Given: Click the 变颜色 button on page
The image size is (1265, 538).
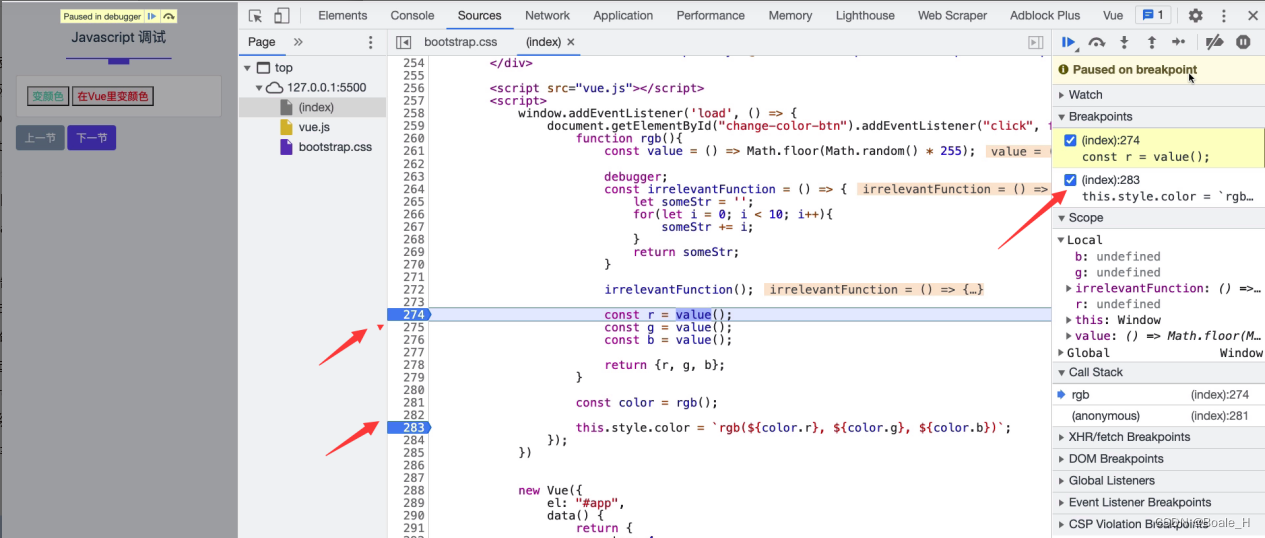Looking at the screenshot, I should tap(48, 96).
